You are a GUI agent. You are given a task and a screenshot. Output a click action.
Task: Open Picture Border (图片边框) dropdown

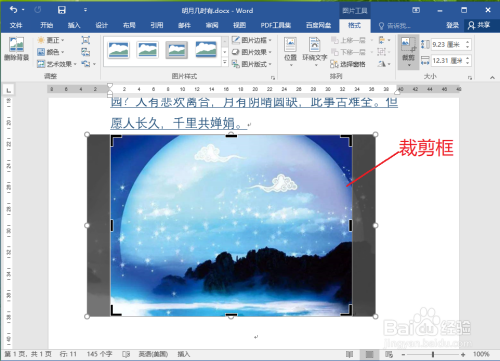[x=252, y=40]
